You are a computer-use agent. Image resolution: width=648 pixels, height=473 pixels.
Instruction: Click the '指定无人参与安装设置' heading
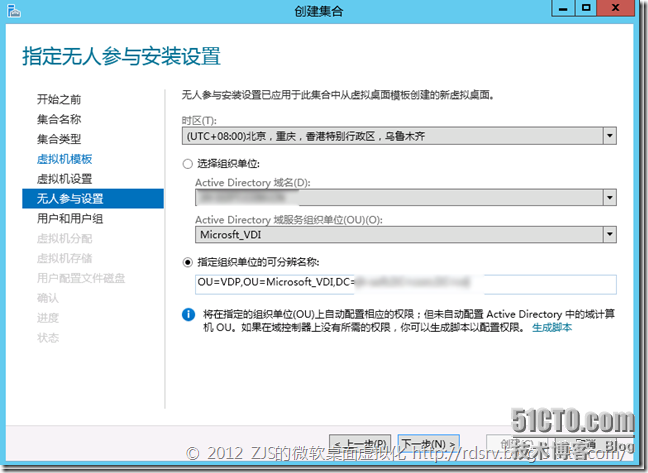[x=122, y=56]
